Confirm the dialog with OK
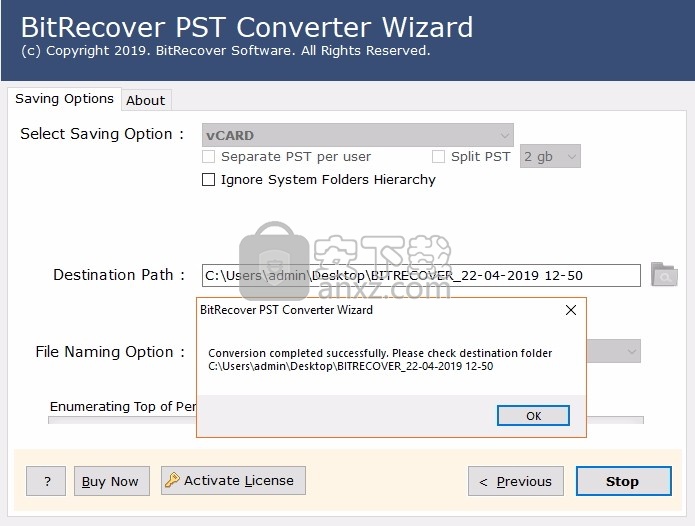The height and width of the screenshot is (526, 695). 533,416
